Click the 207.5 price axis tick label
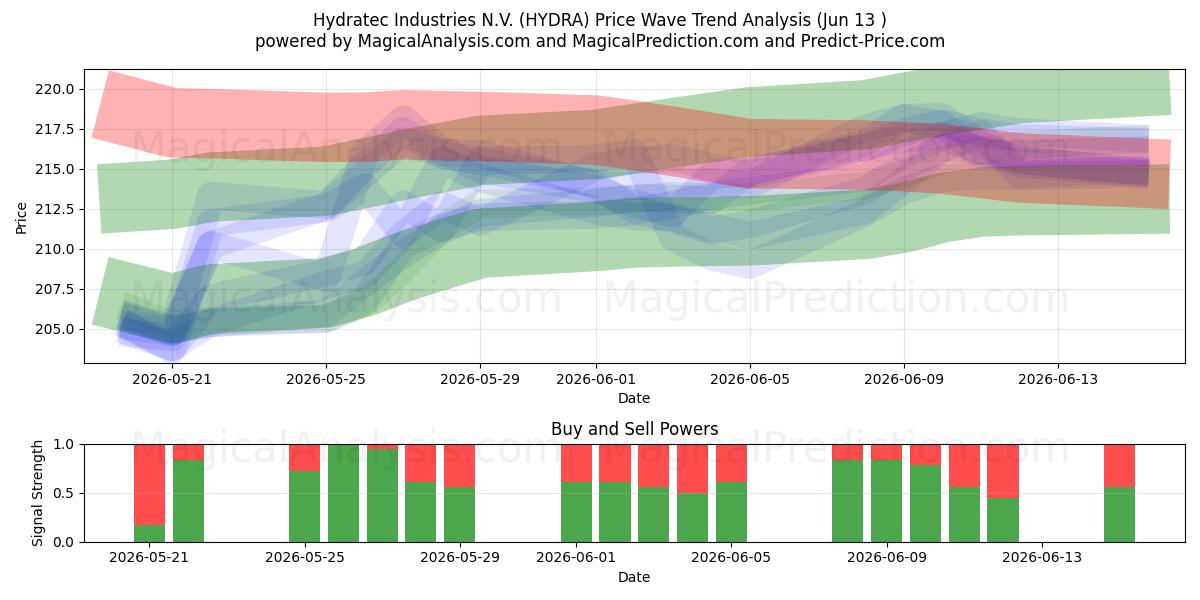Screen dimensions: 1200x600 click(56, 289)
